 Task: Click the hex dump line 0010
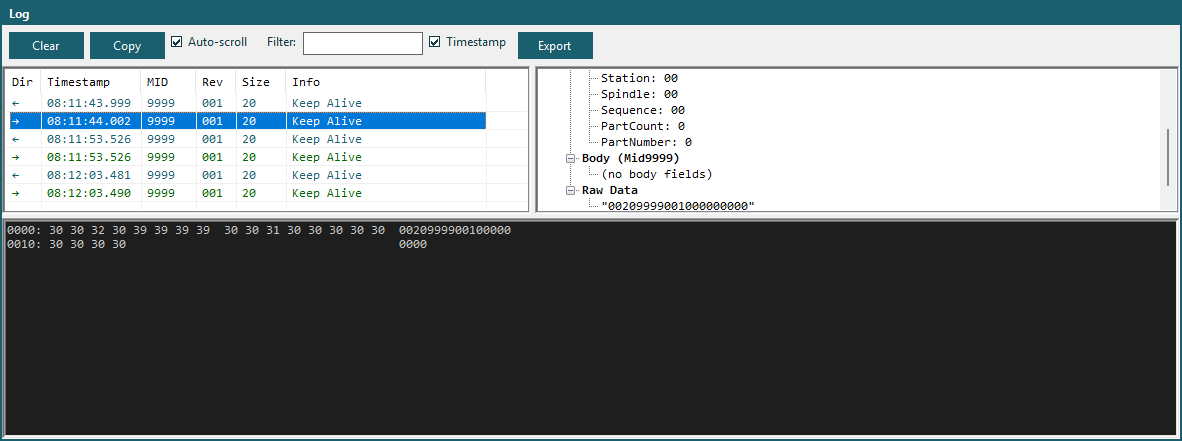216,244
